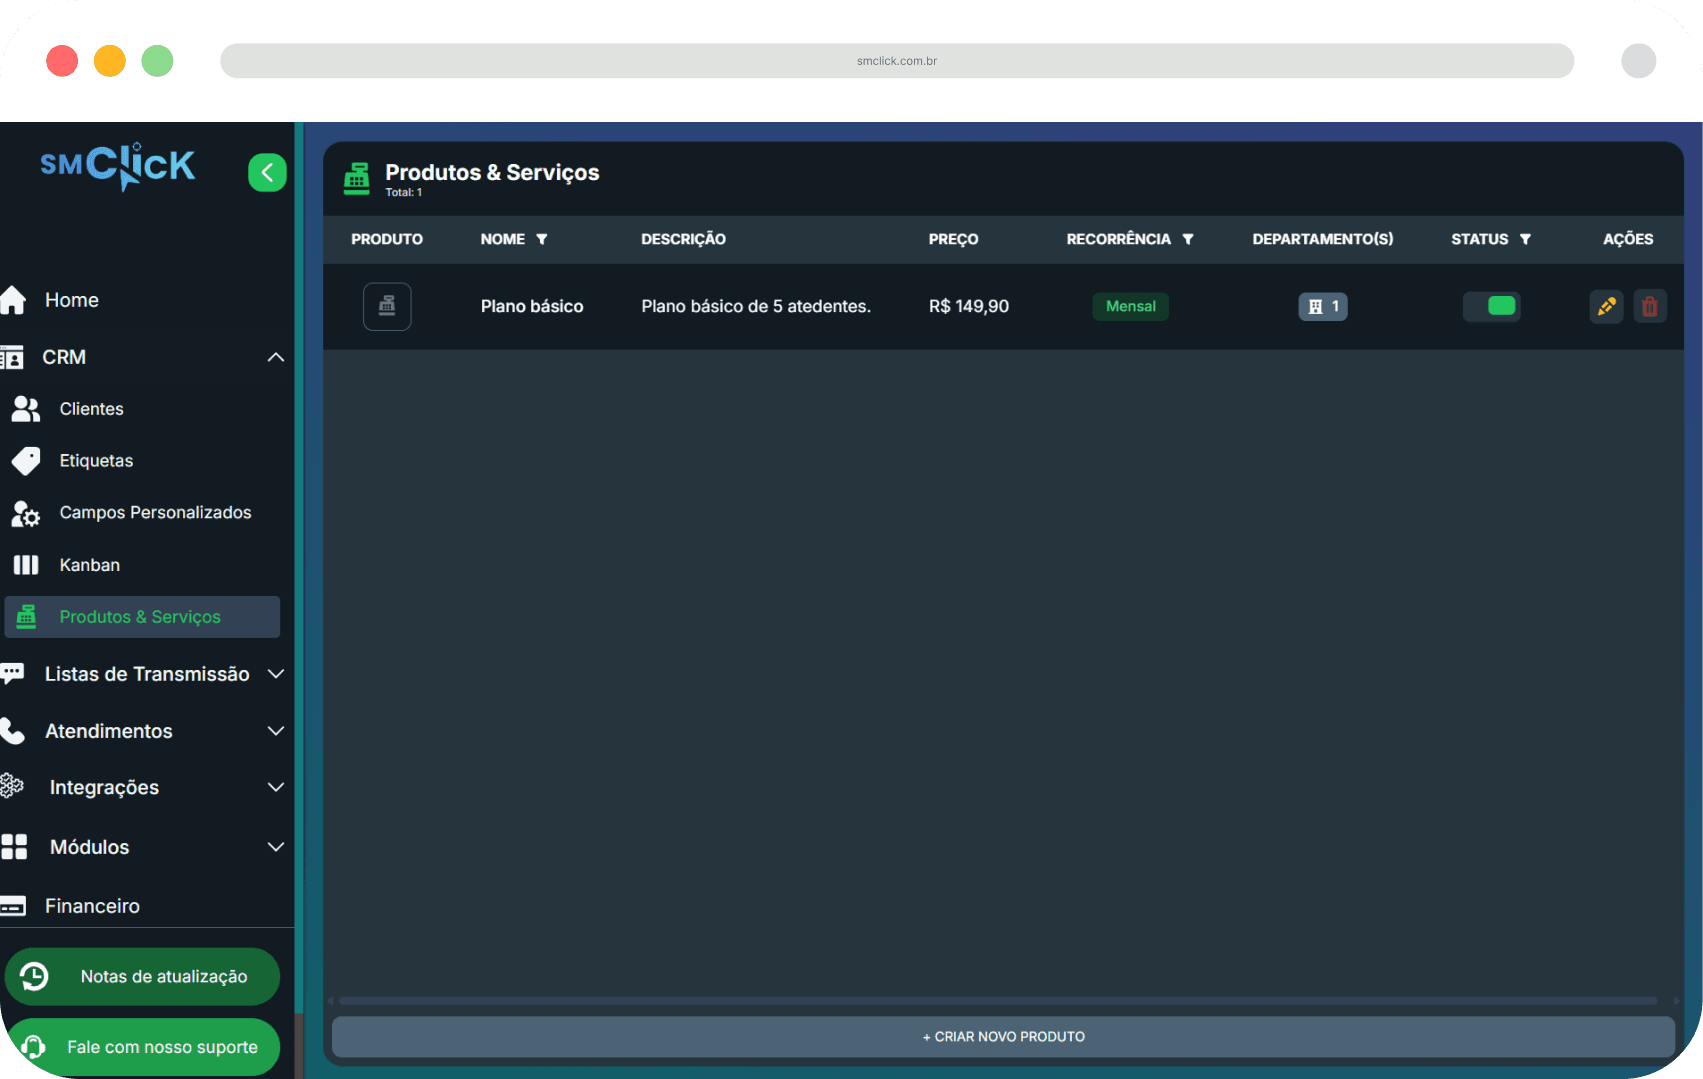This screenshot has height=1079, width=1703.
Task: Click the horizontal scrollbar below the table
Action: (x=997, y=1000)
